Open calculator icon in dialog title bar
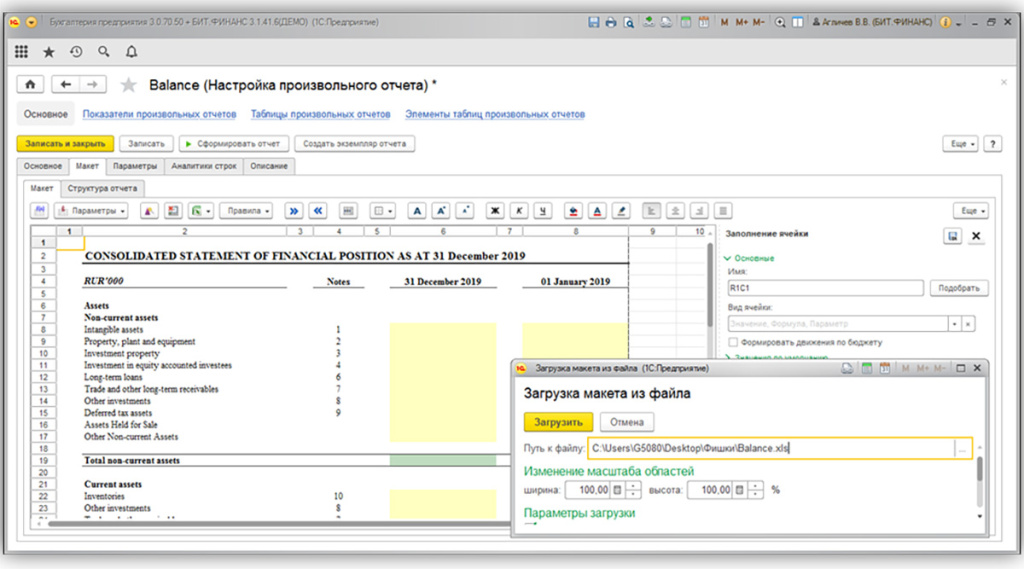Image resolution: width=1024 pixels, height=569 pixels. click(x=867, y=369)
